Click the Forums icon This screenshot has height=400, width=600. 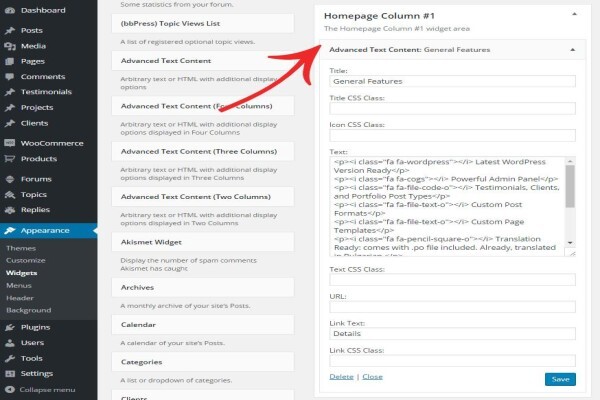[10, 179]
